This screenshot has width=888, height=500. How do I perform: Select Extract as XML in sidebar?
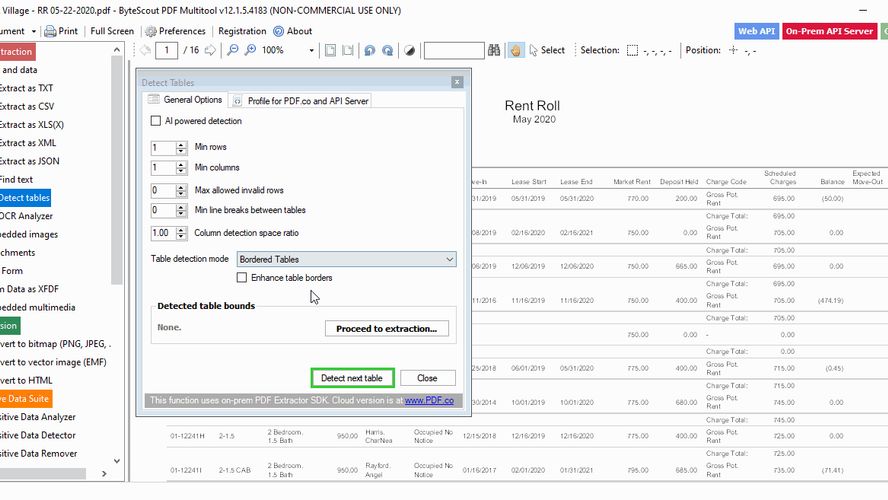(x=28, y=143)
